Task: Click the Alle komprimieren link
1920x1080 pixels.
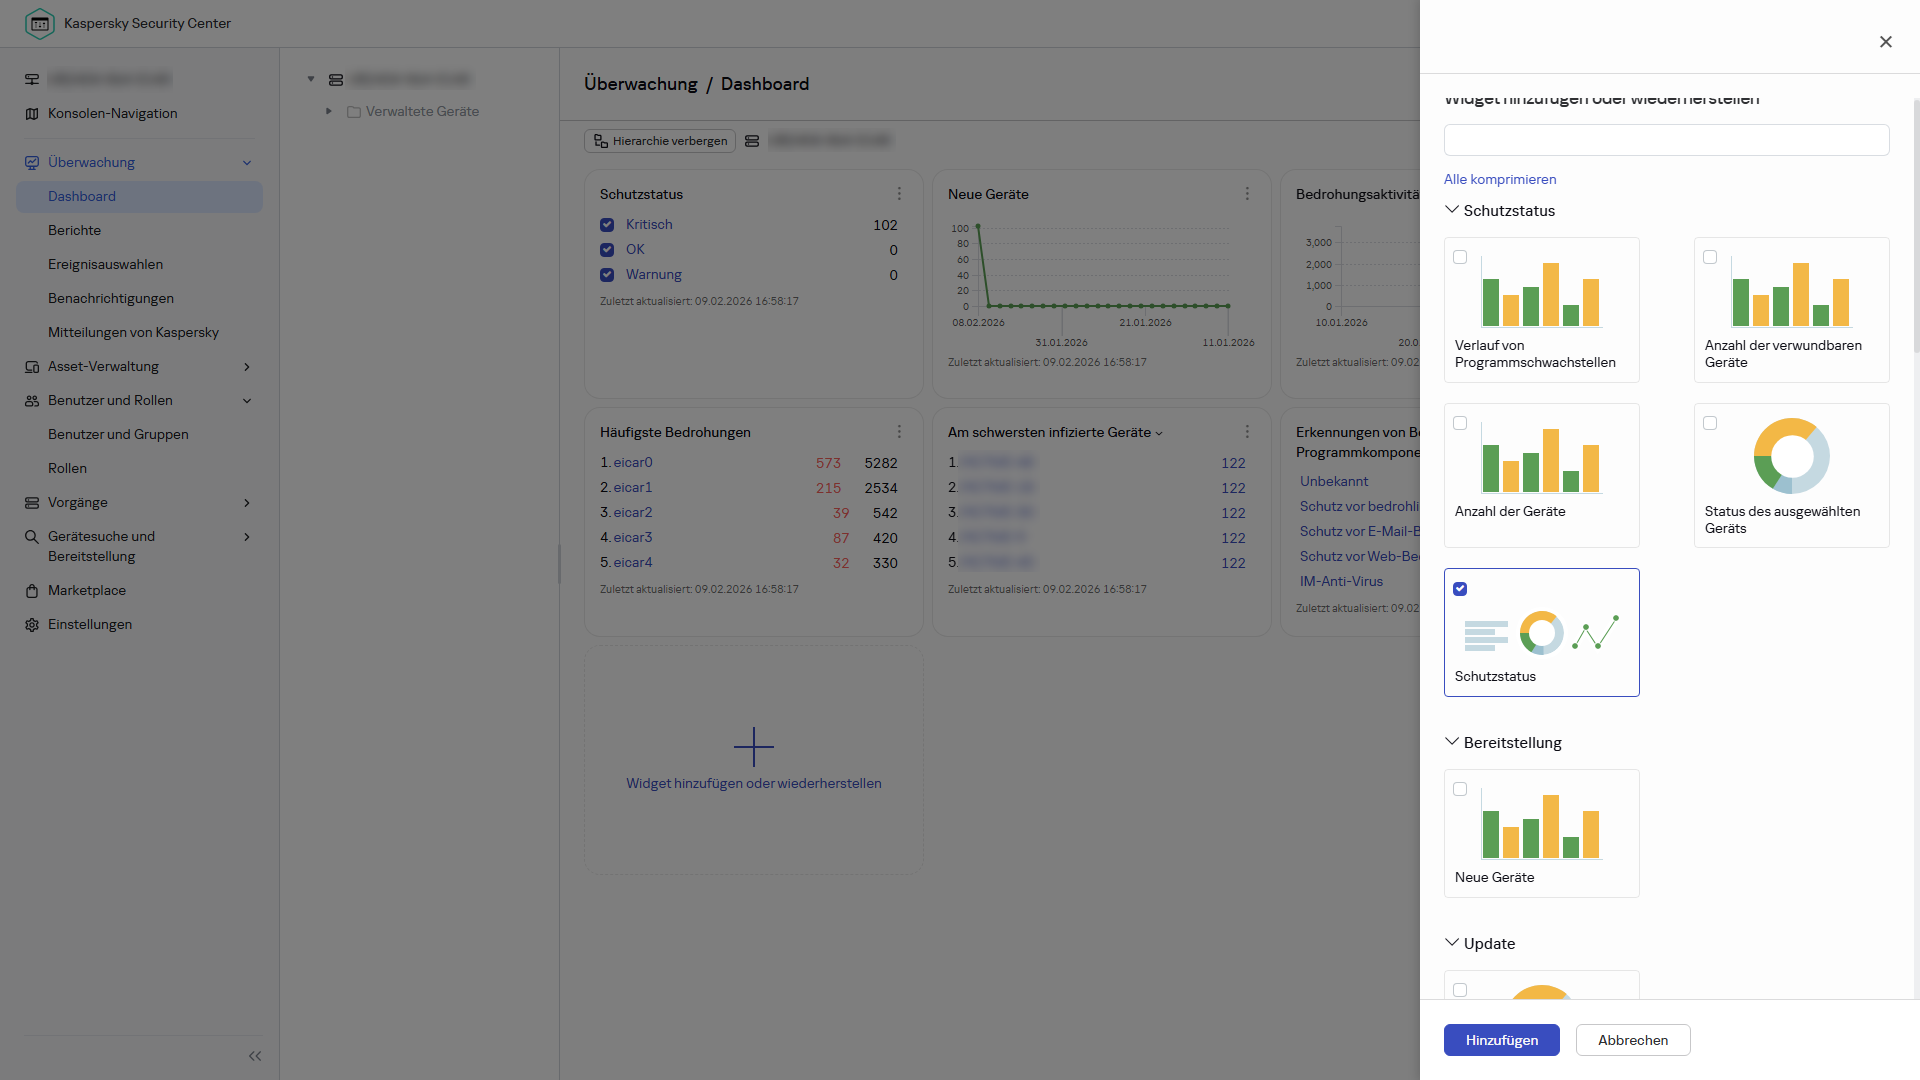Action: click(1499, 179)
